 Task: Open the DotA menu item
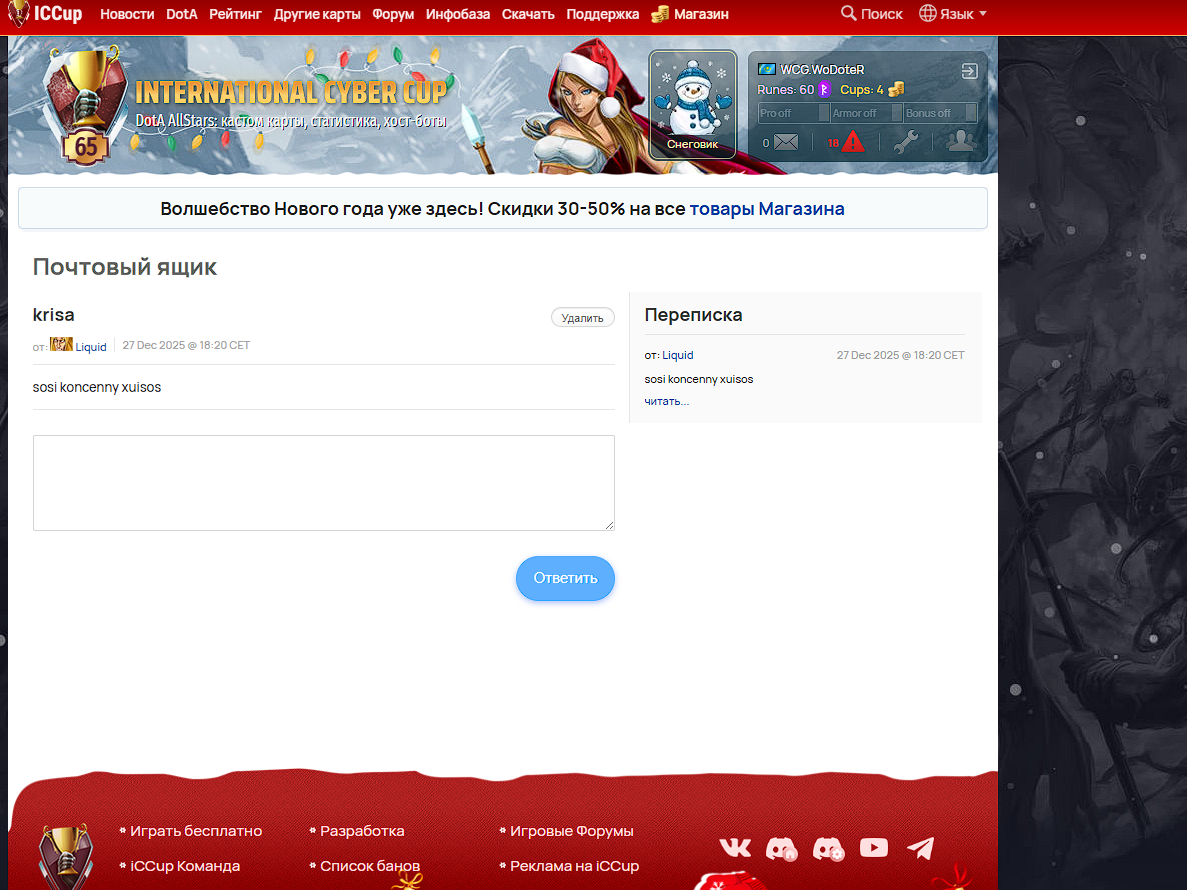click(x=182, y=14)
